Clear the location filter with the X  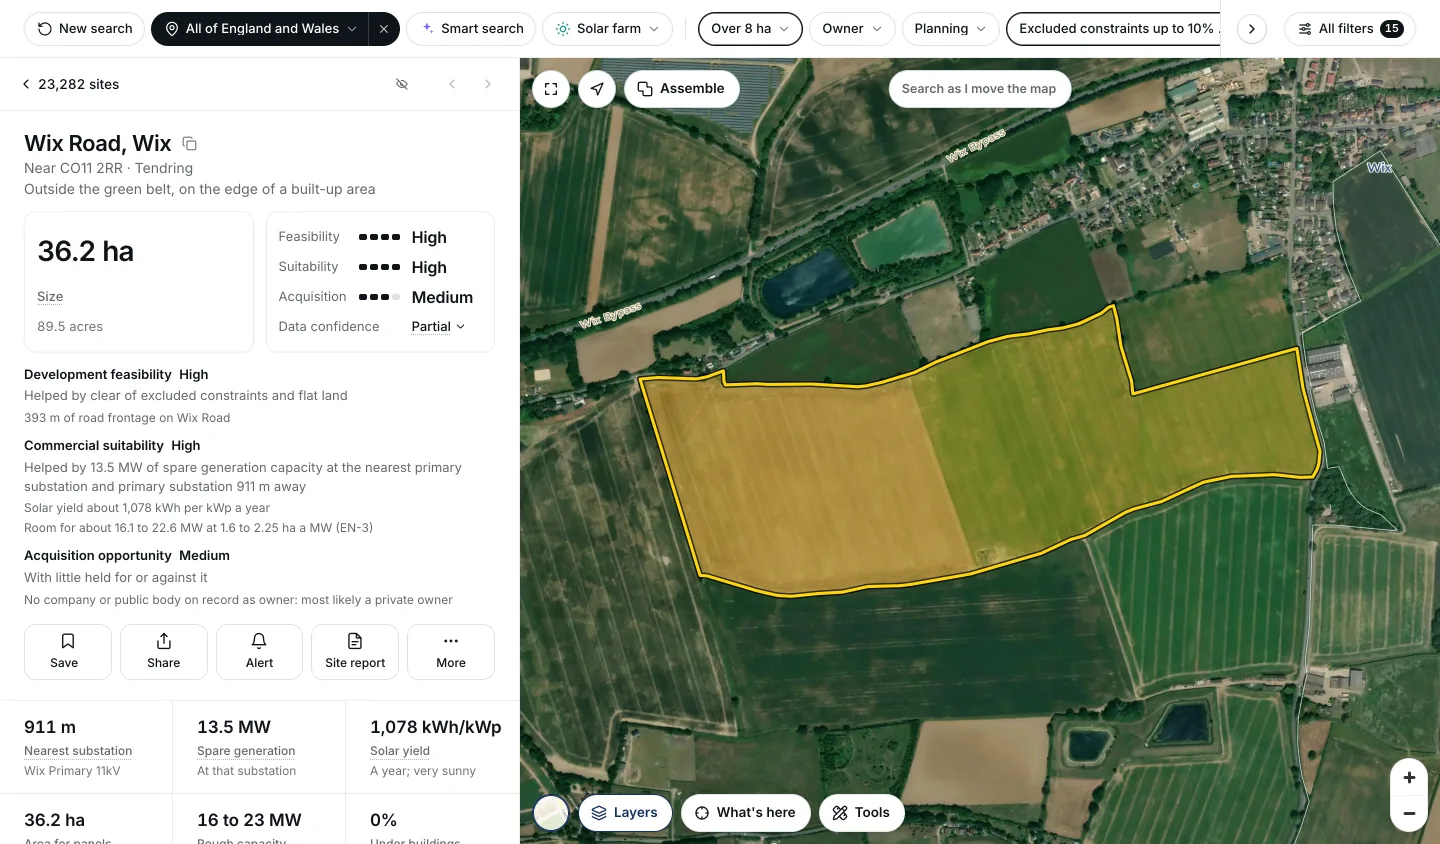384,29
